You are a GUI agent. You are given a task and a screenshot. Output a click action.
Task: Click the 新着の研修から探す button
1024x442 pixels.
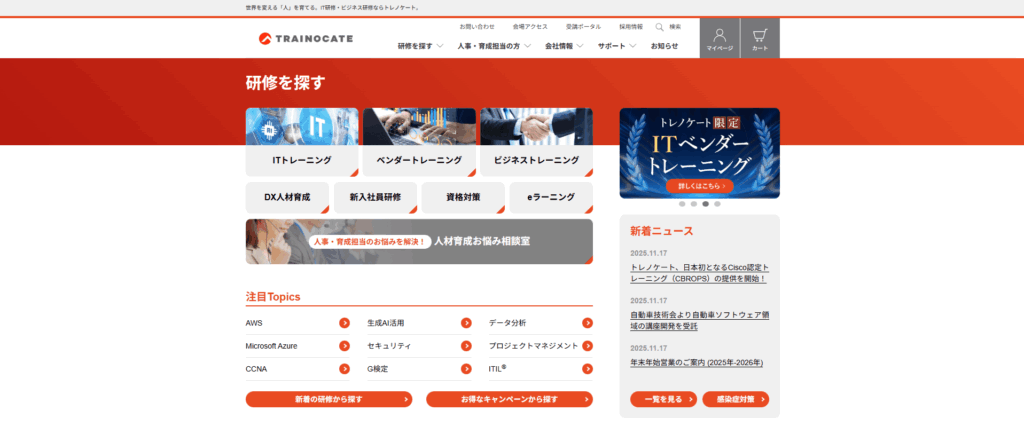(x=328, y=399)
